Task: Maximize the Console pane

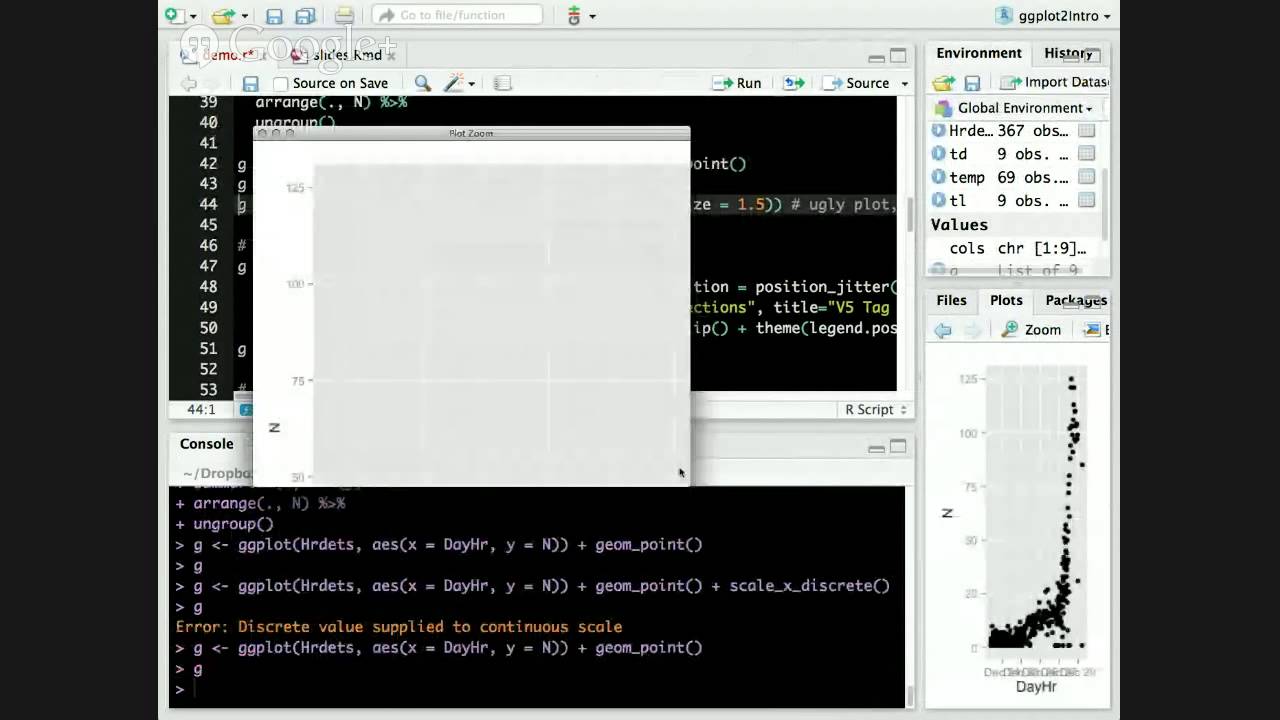Action: coord(898,446)
